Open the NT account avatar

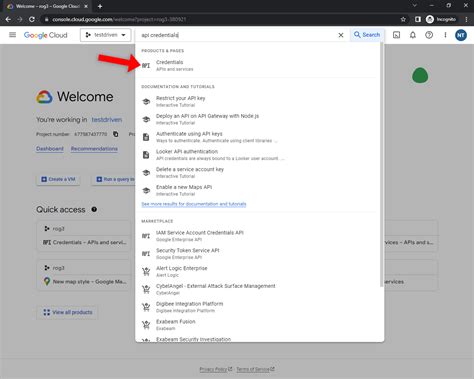pos(461,35)
